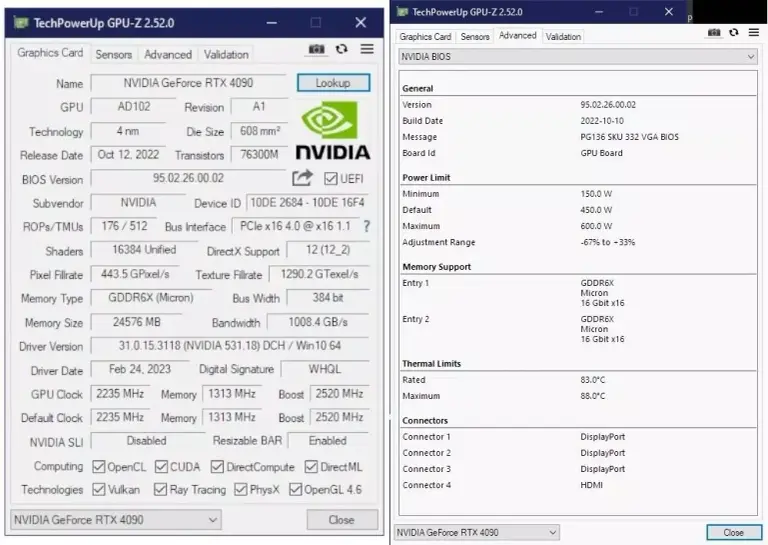
Task: Click the Maximum thermal limit 88.0°C
Action: click(593, 396)
